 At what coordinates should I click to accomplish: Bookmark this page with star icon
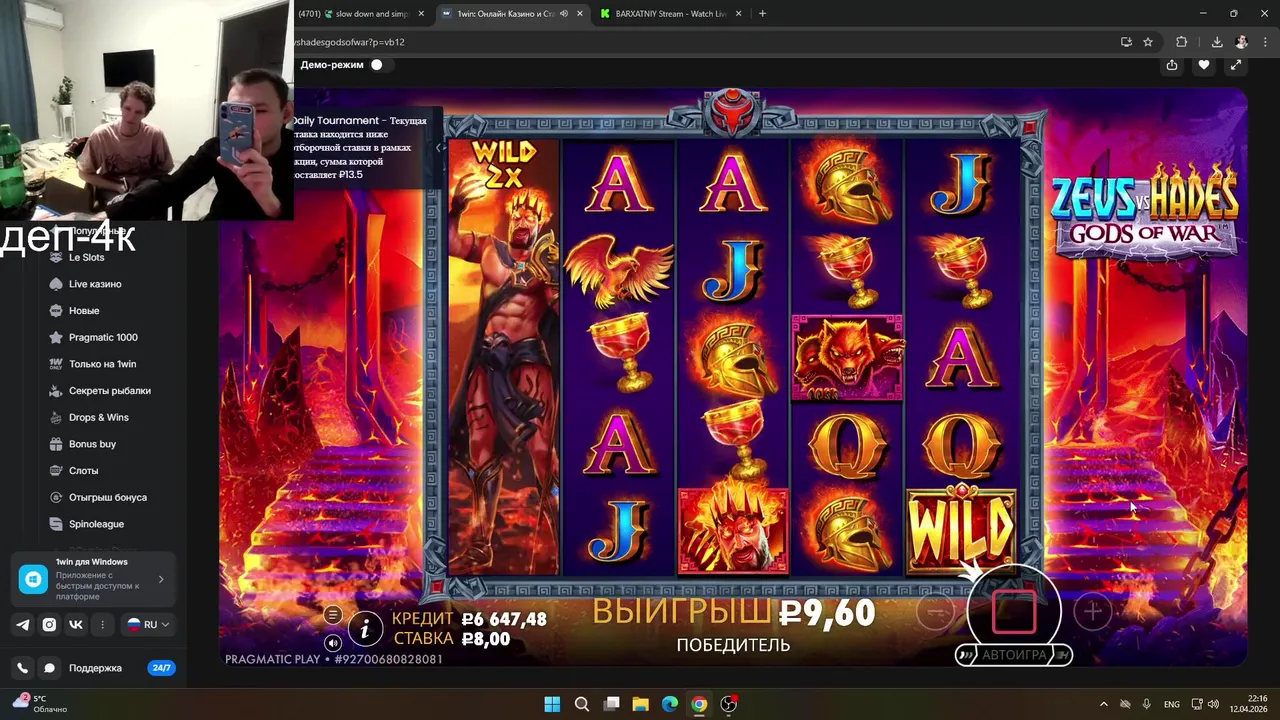[x=1148, y=42]
